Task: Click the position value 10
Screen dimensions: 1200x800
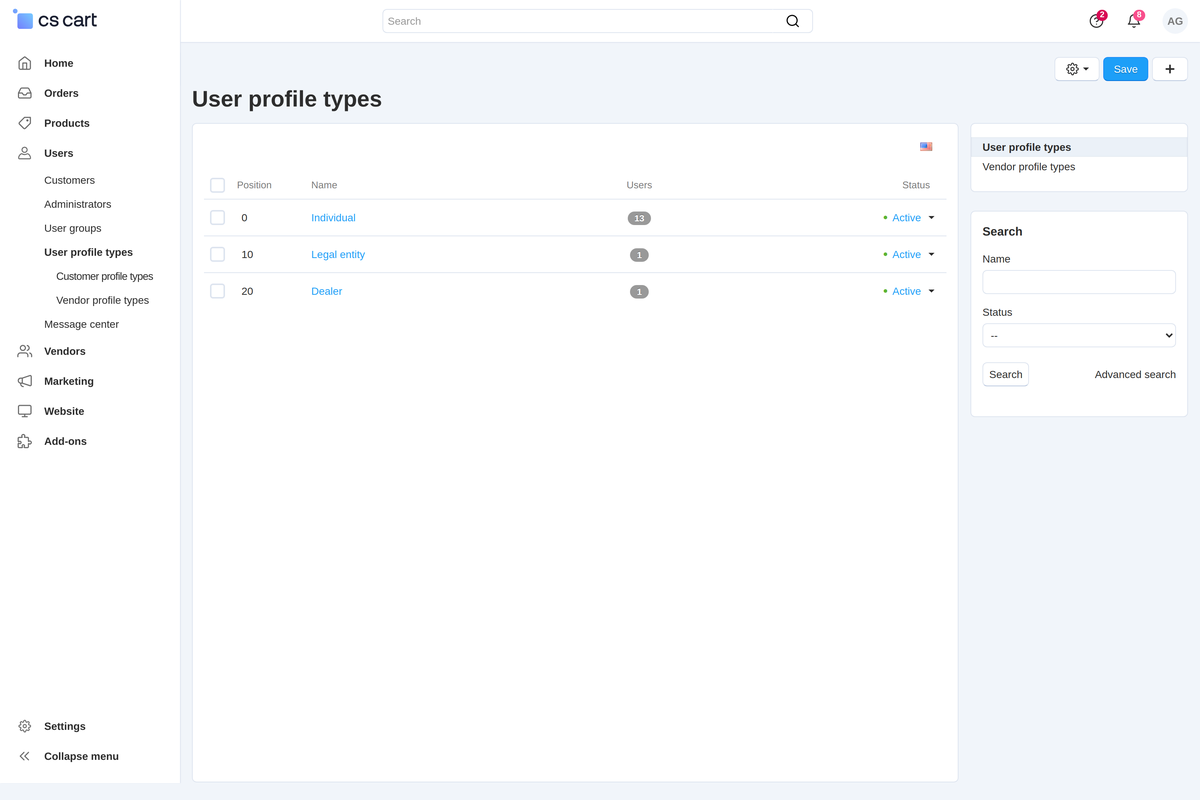Action: [247, 254]
